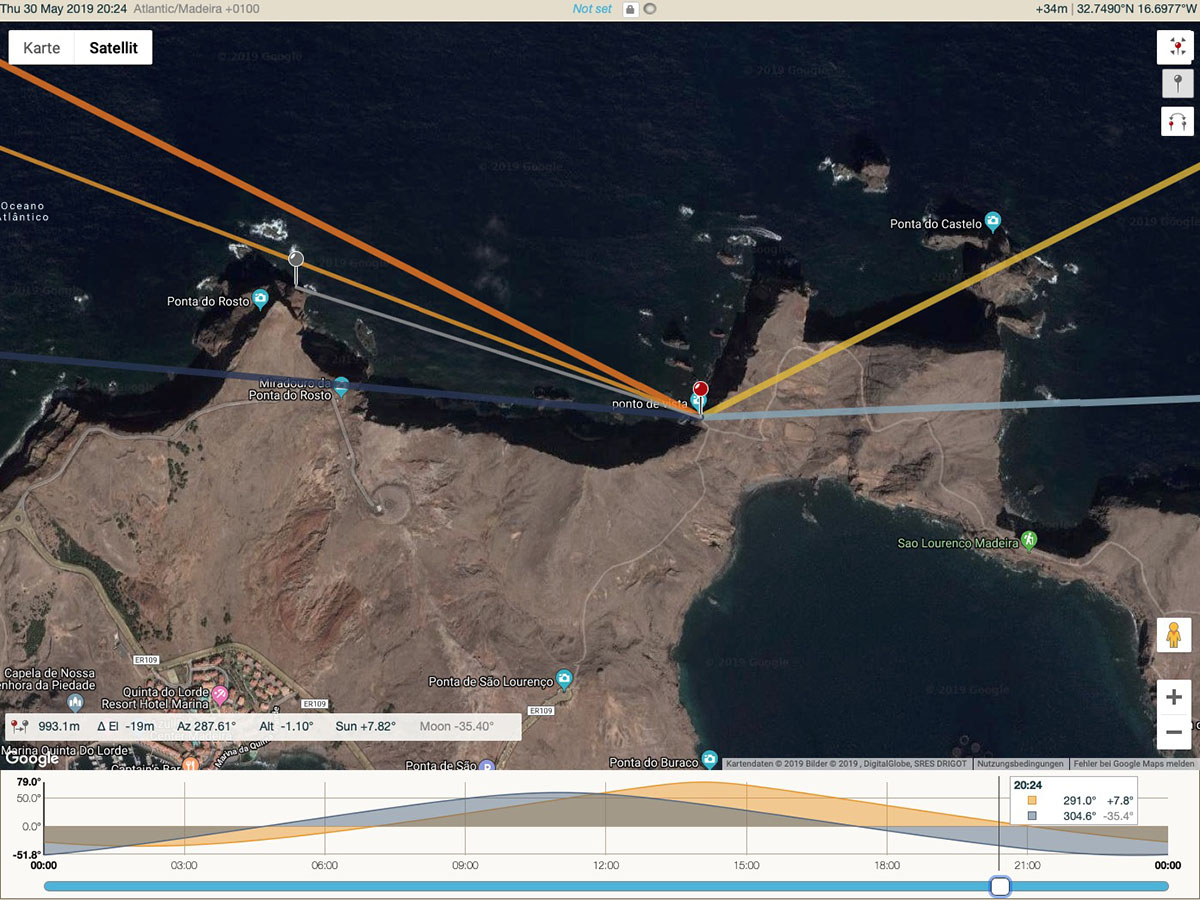Click the Δ El -19m value
This screenshot has width=1200, height=900.
[x=126, y=727]
